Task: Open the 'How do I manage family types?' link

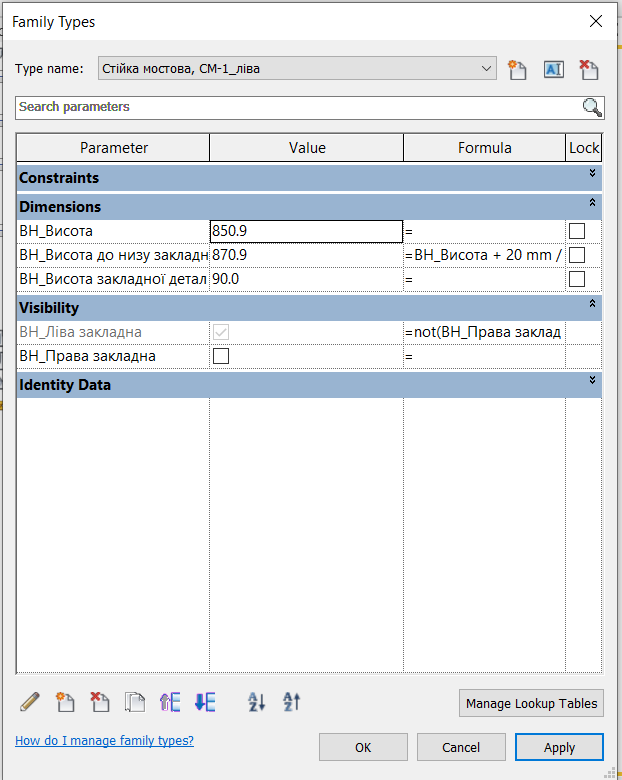Action: (104, 741)
